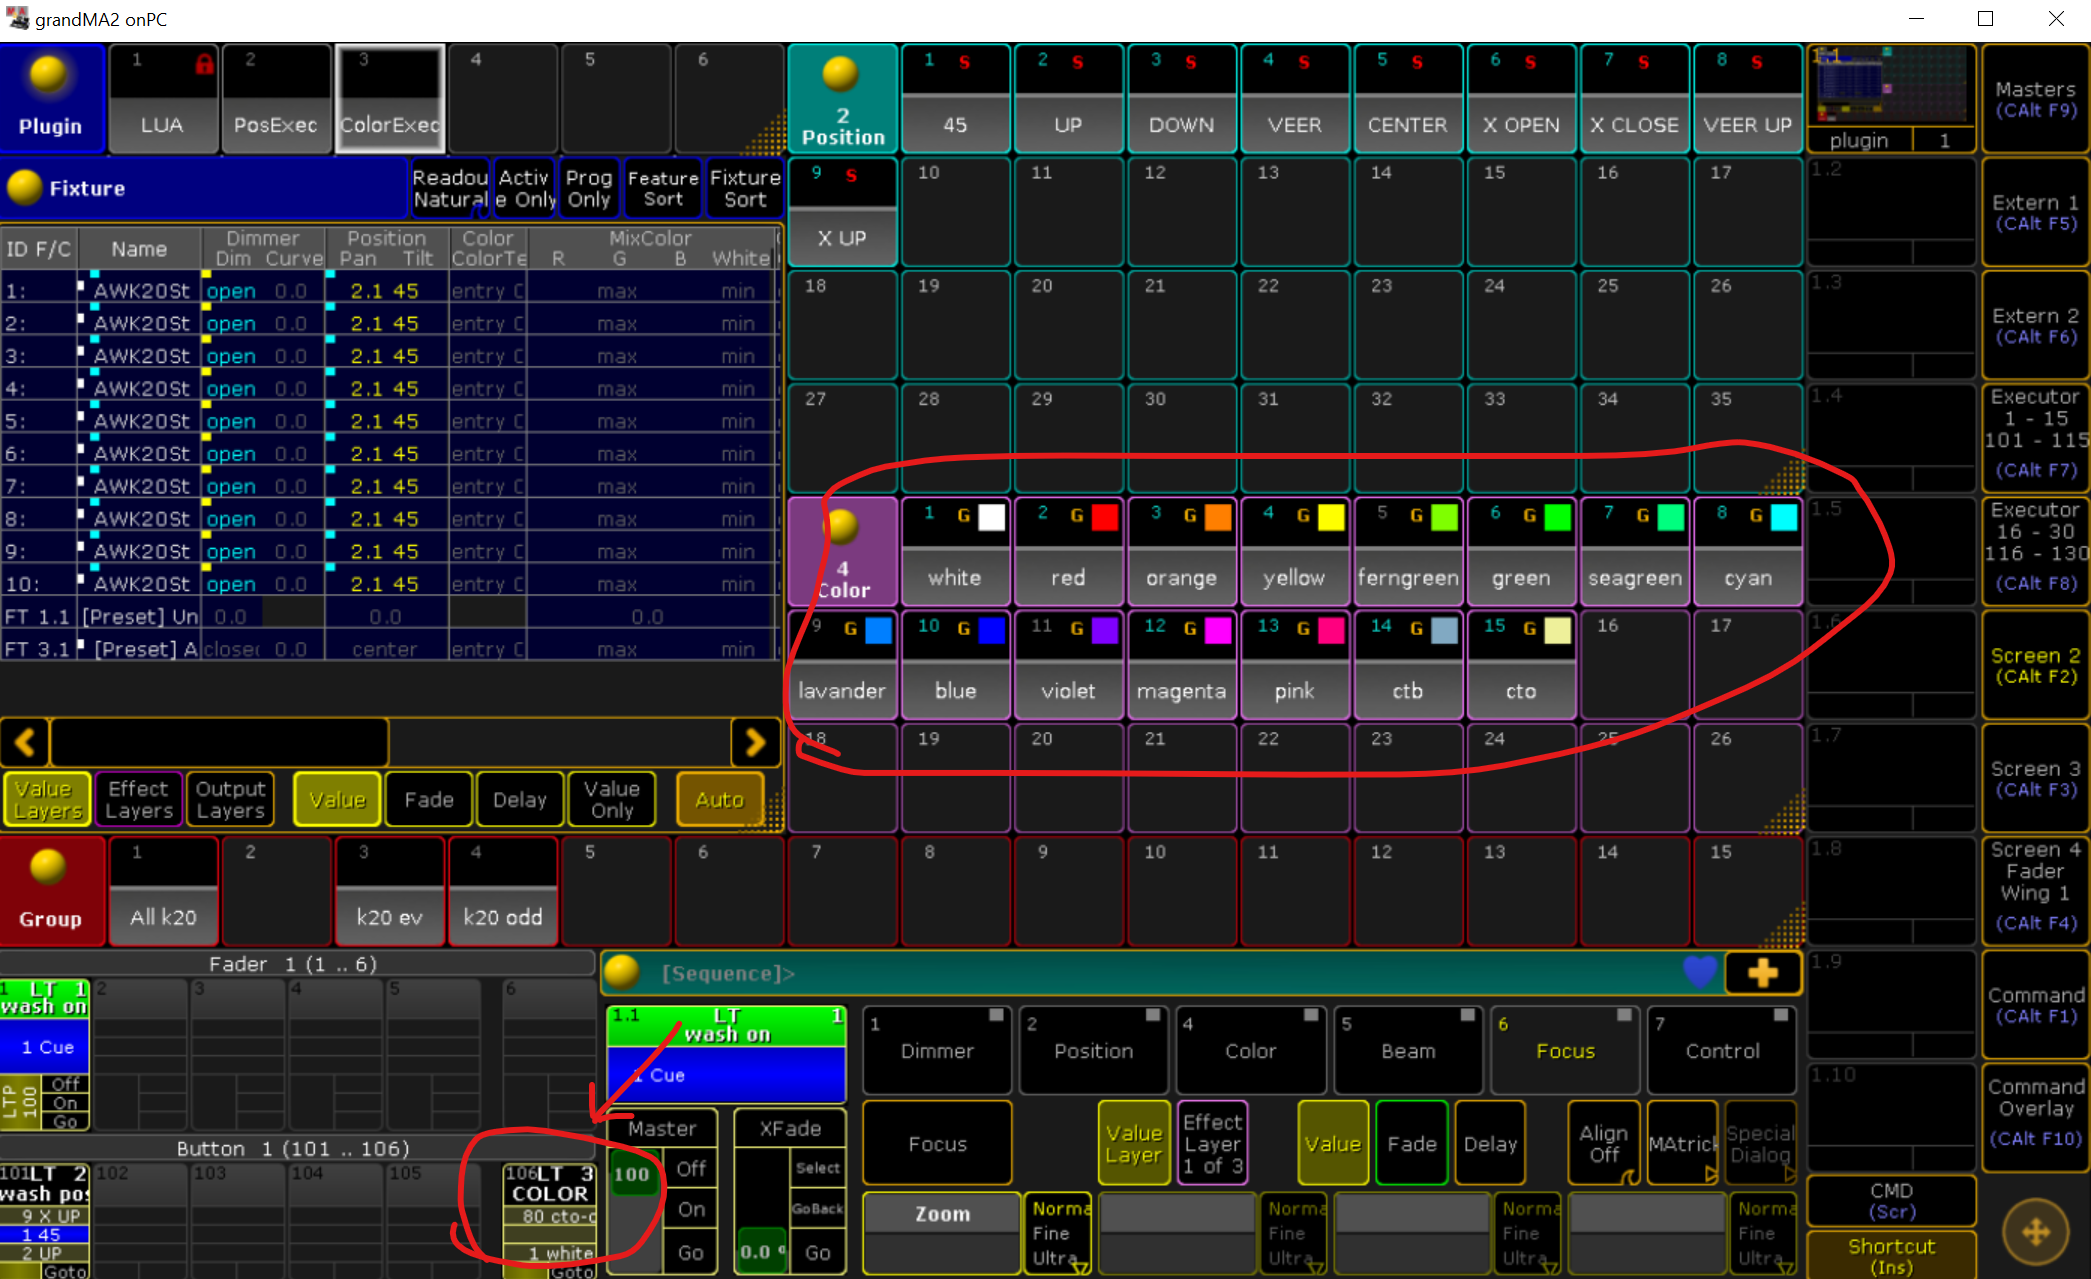Select the All k20 group button
The image size is (2091, 1279).
[163, 893]
